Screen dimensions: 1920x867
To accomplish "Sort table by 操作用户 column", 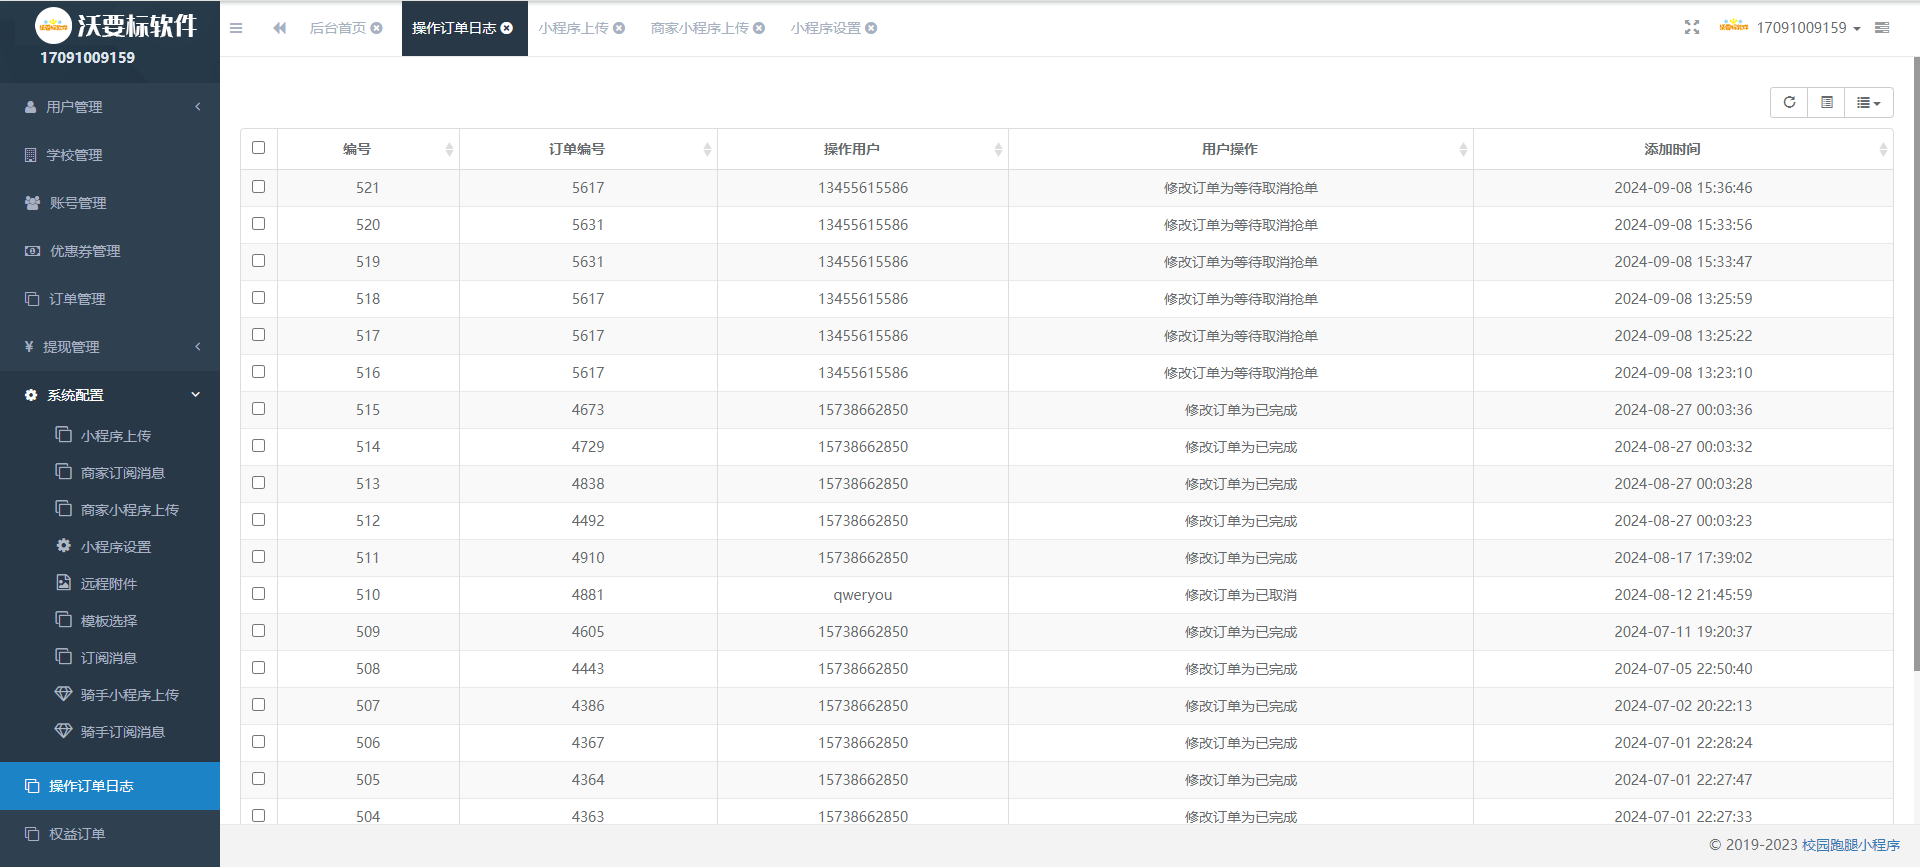I will [863, 149].
